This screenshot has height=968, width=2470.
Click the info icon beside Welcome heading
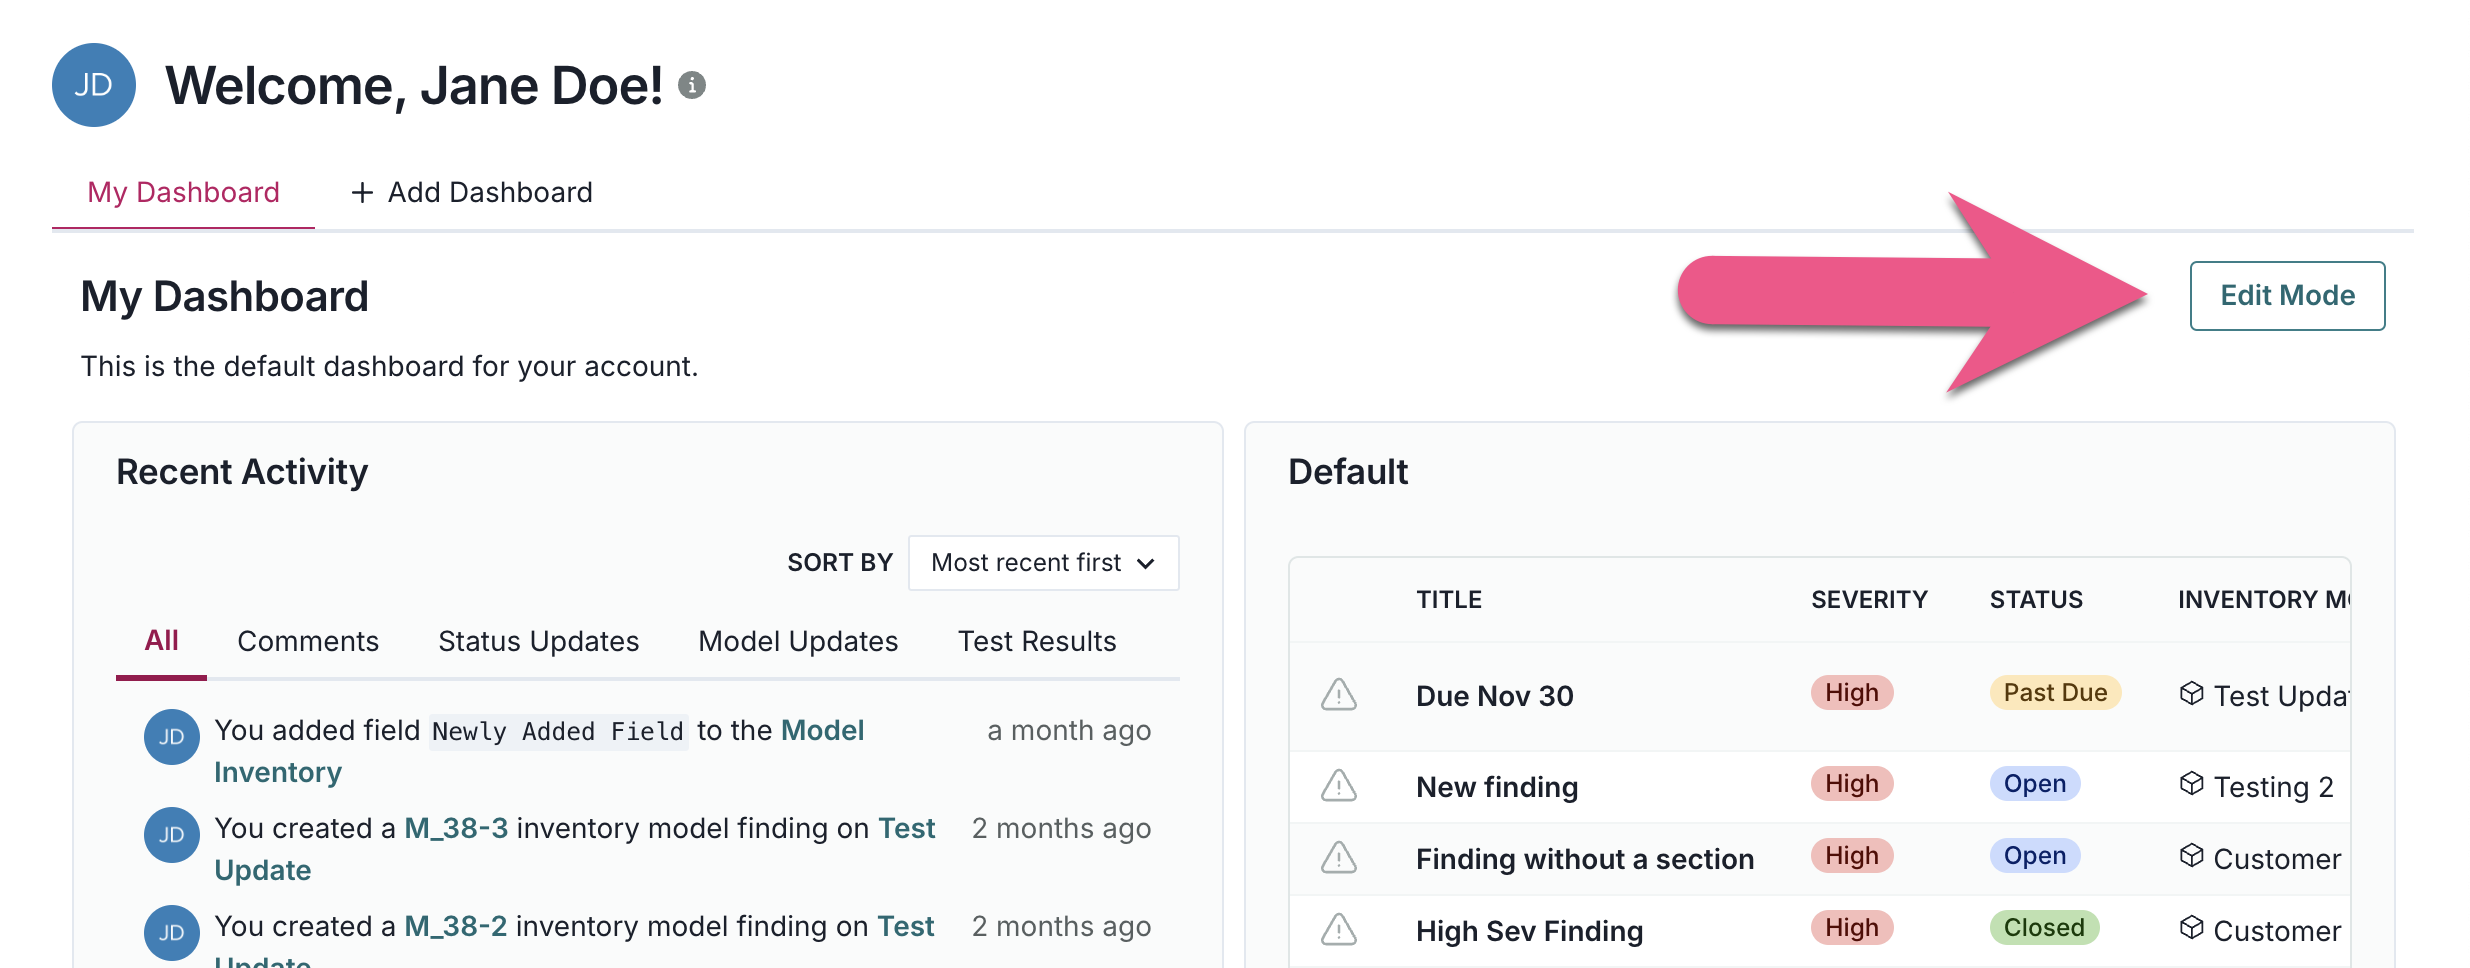pos(691,86)
